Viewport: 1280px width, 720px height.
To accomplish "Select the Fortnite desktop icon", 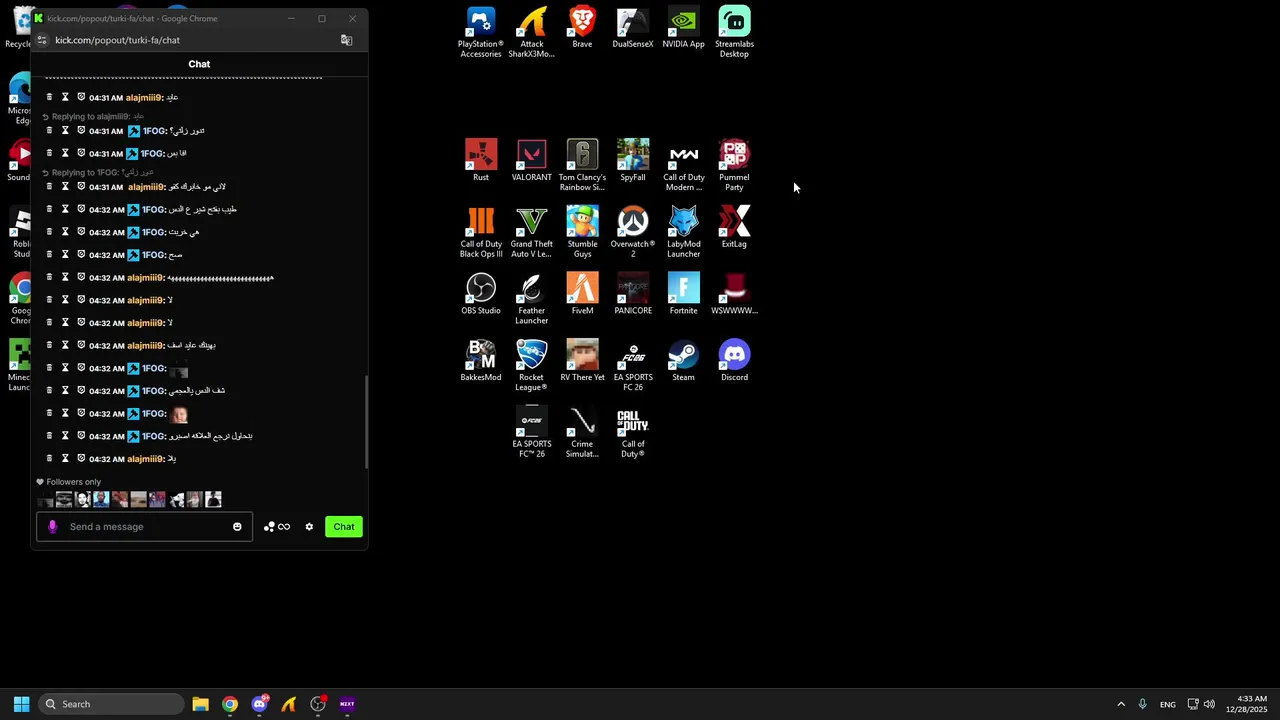I will pos(683,293).
